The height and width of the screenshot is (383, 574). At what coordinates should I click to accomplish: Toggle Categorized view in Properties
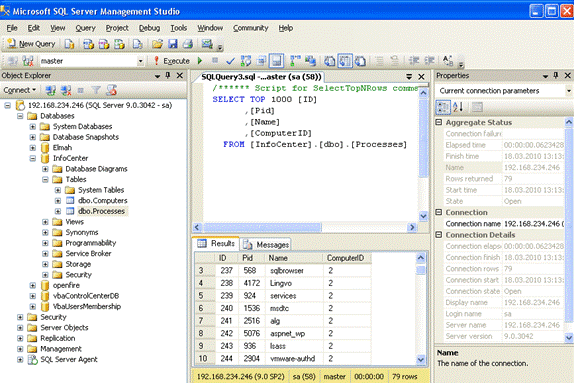tap(443, 107)
